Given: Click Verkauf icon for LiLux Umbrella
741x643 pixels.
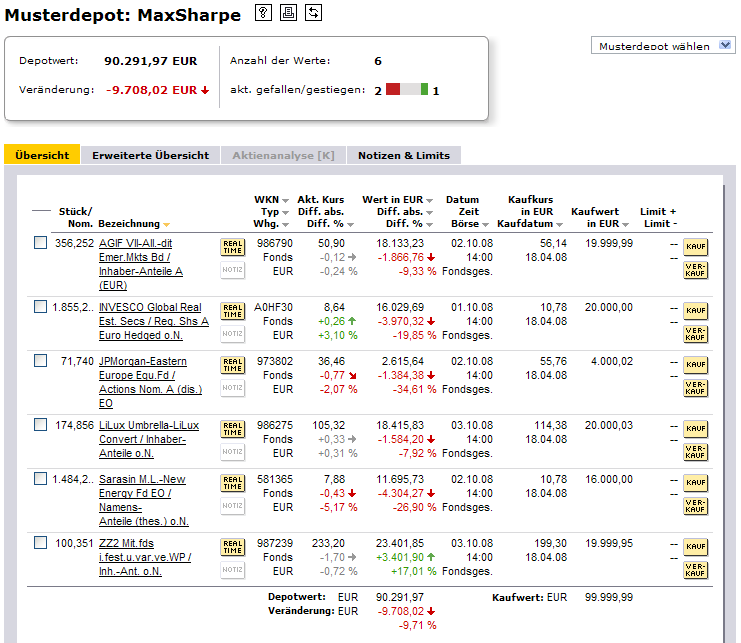Looking at the screenshot, I should (x=695, y=451).
